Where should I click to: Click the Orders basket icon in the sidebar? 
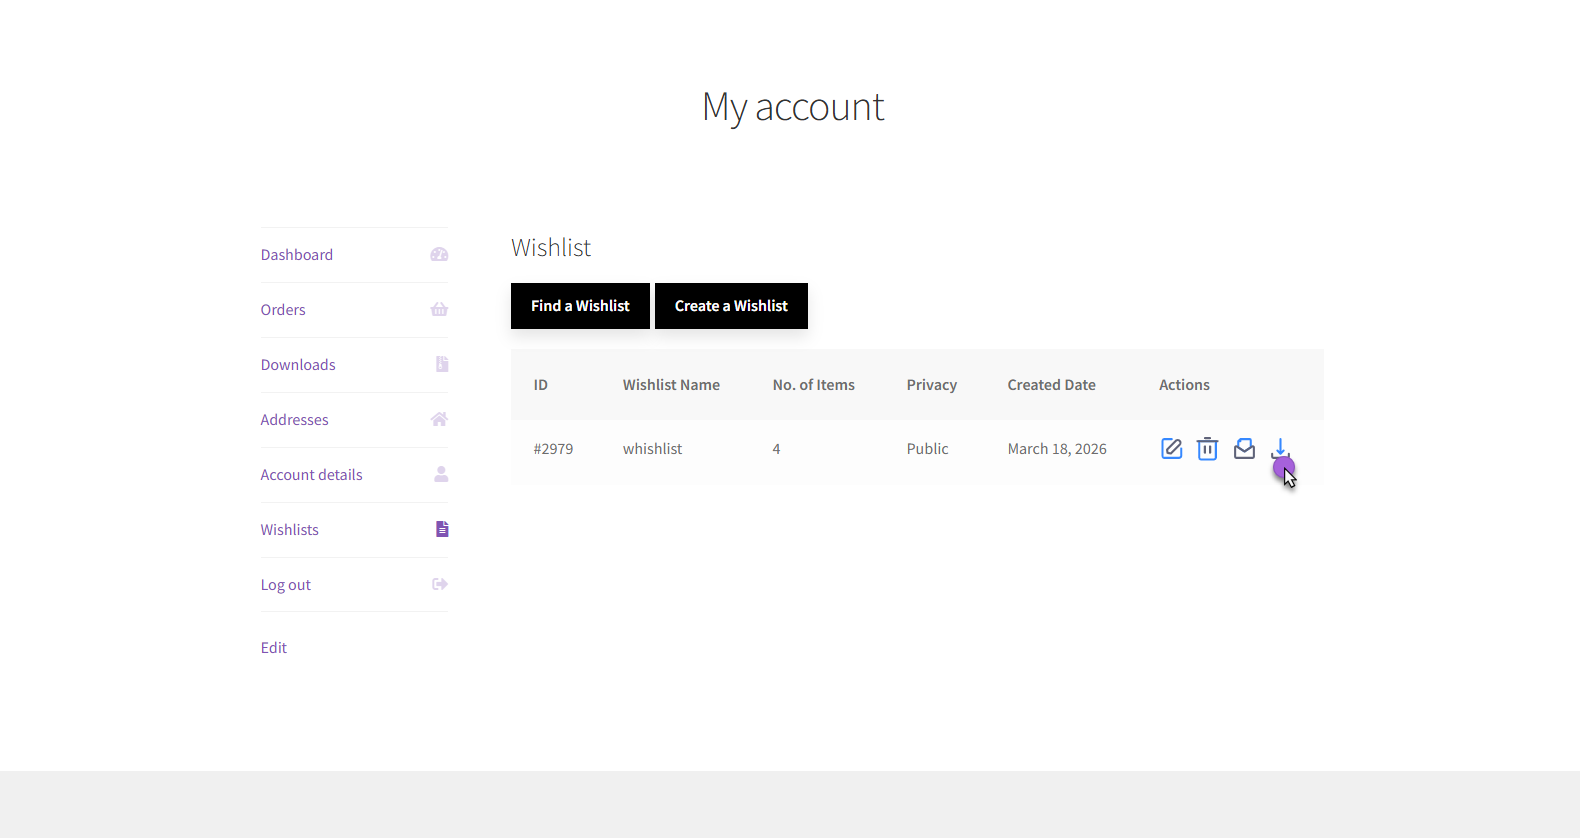(x=439, y=310)
